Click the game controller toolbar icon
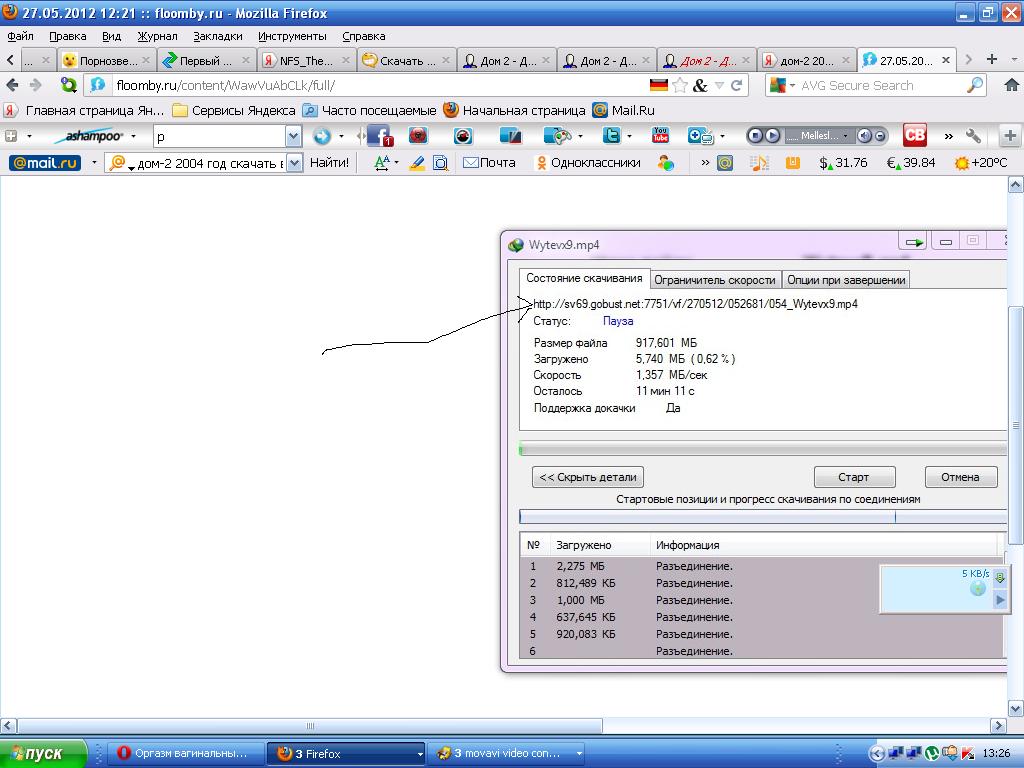Image resolution: width=1024 pixels, height=768 pixels. pyautogui.click(x=557, y=136)
